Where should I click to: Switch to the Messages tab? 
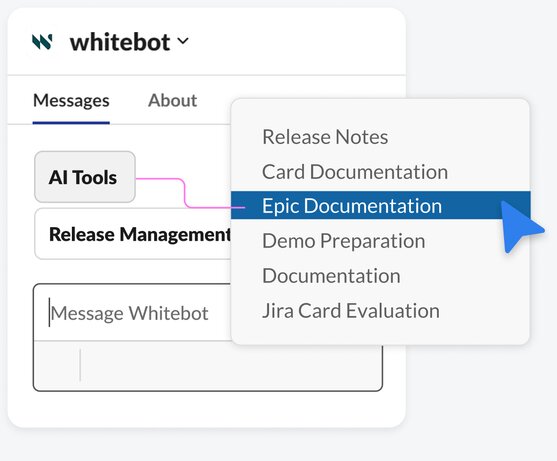[x=71, y=101]
